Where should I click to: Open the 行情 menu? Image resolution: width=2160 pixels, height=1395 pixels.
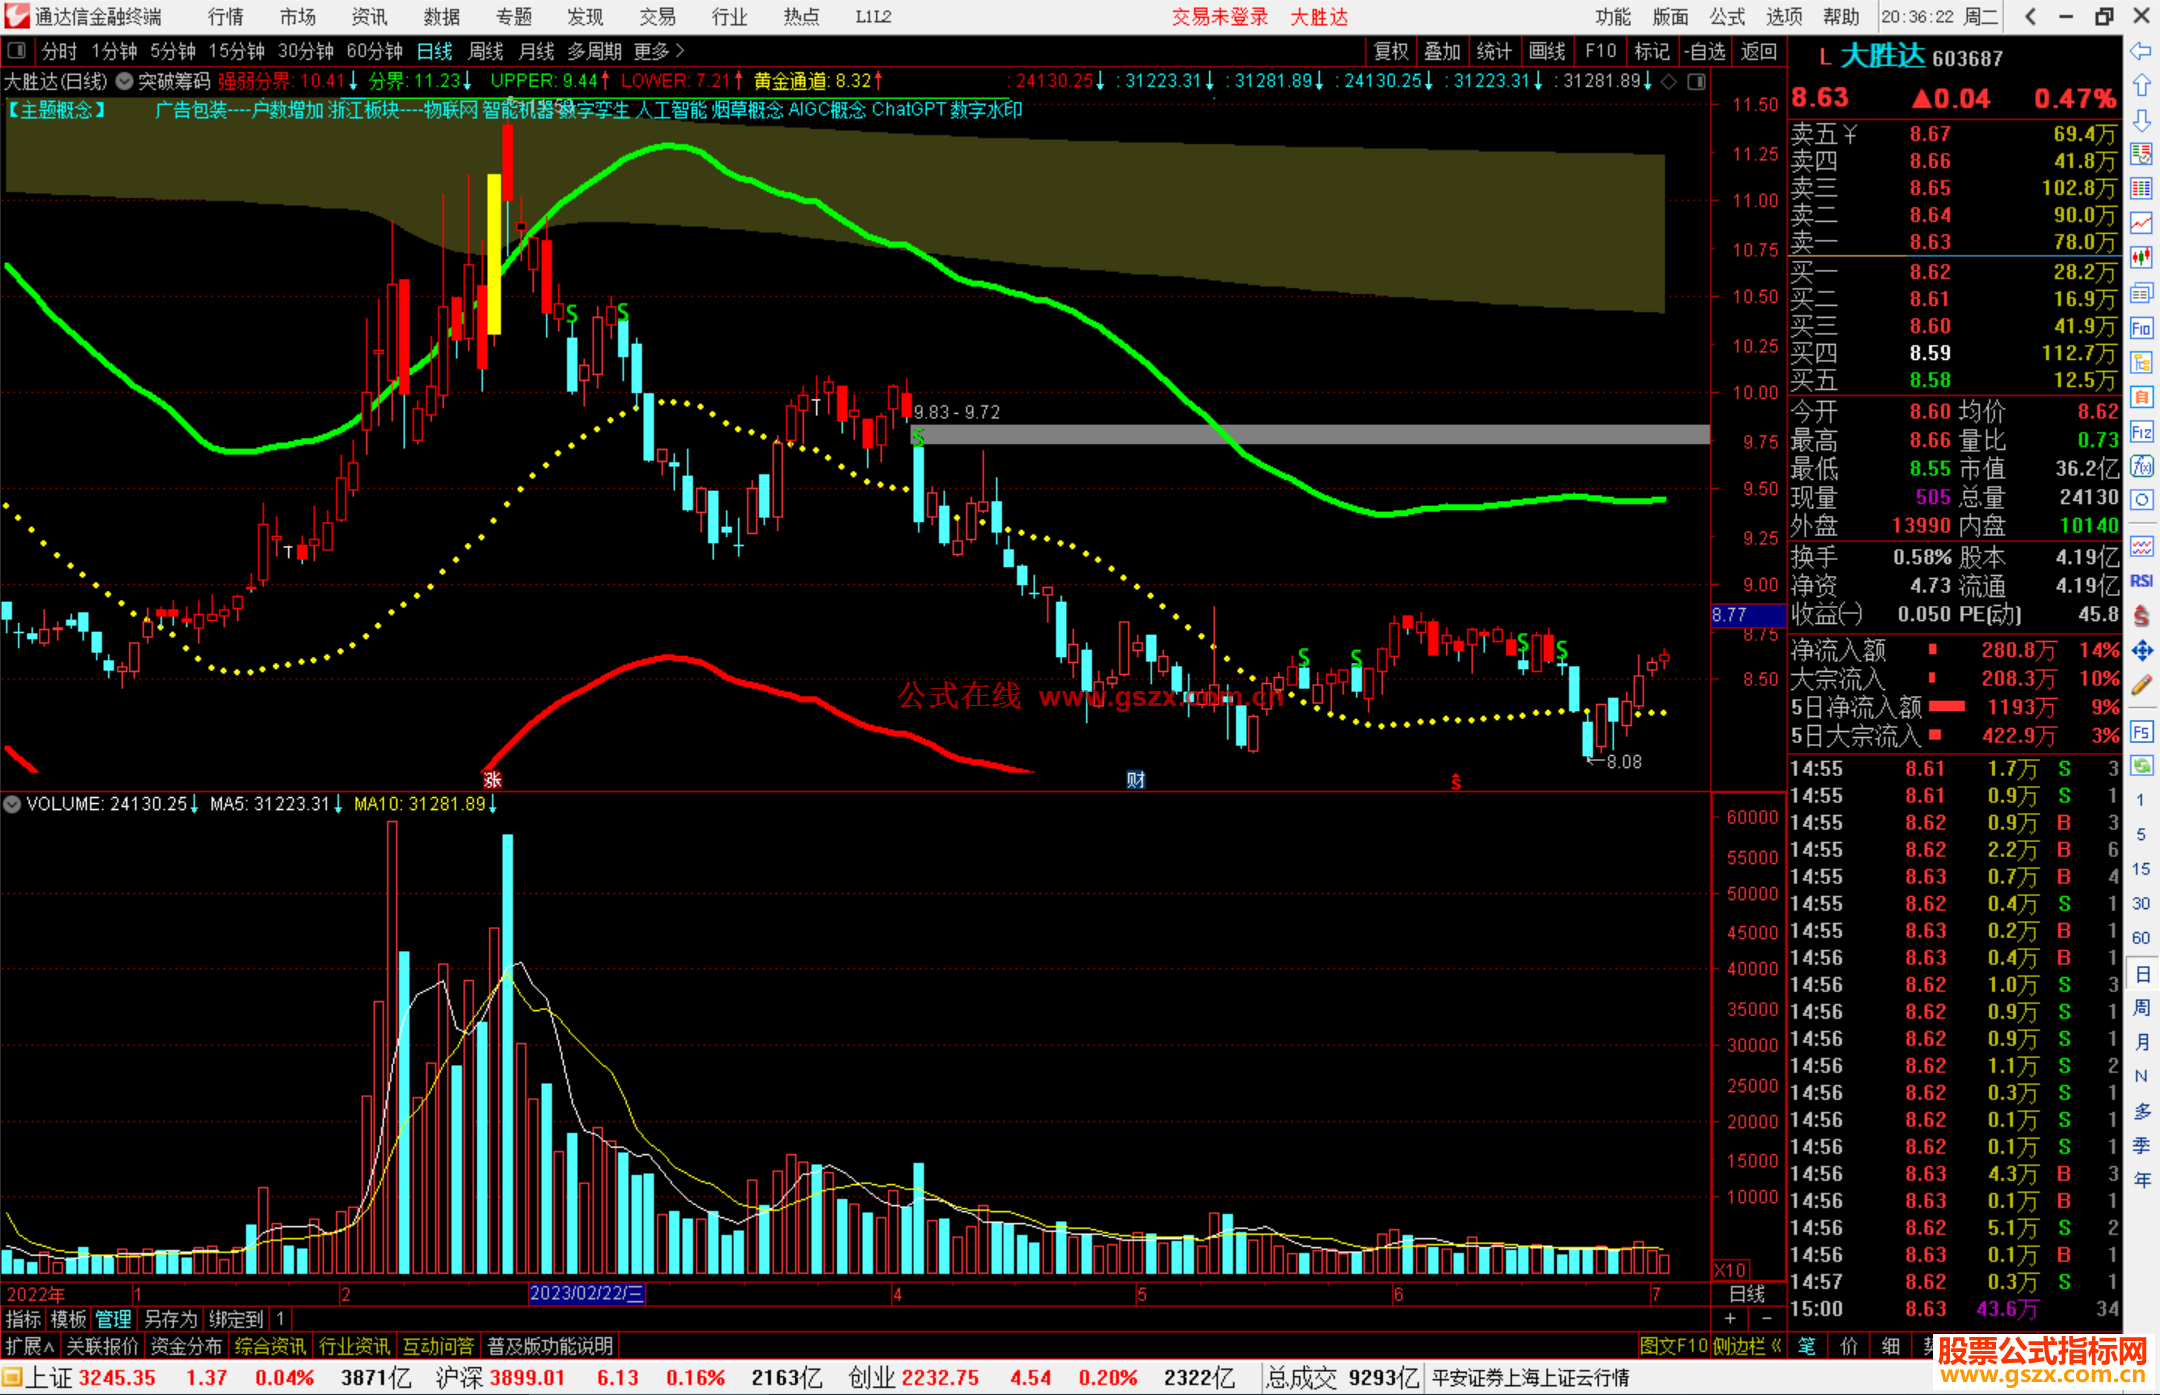pyautogui.click(x=226, y=17)
